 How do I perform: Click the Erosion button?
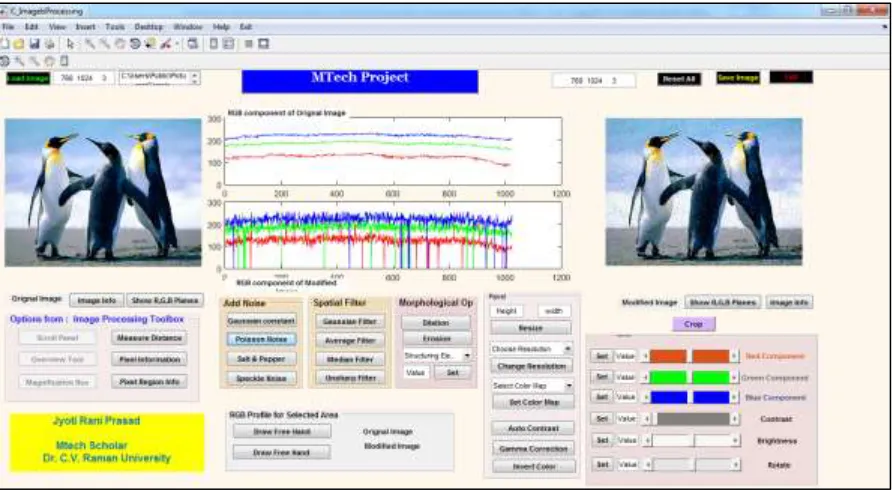pos(436,339)
